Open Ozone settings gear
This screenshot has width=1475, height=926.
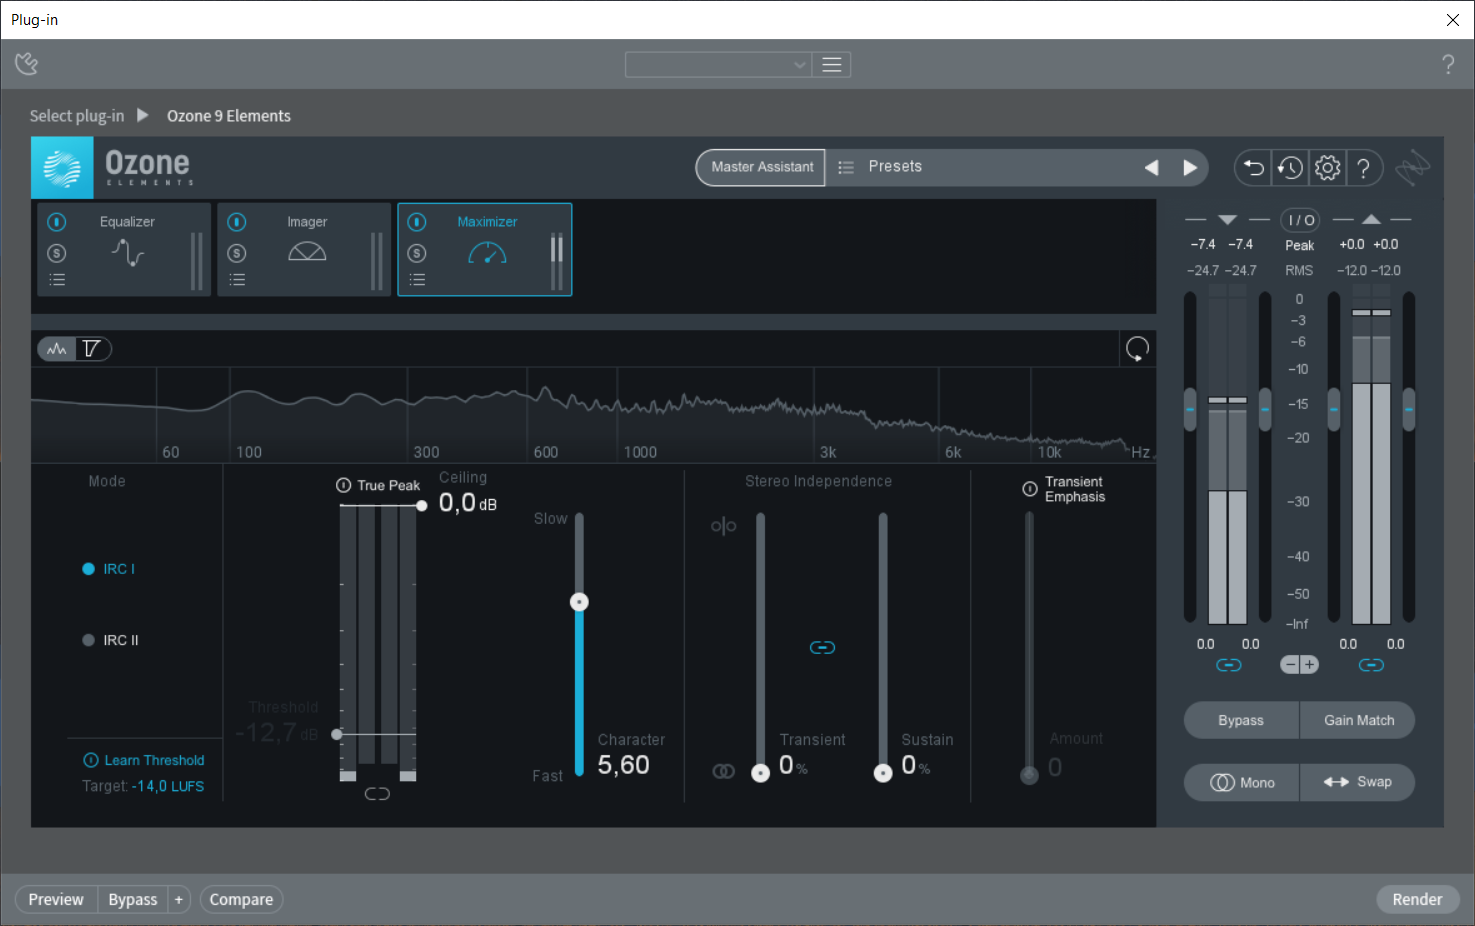point(1327,168)
